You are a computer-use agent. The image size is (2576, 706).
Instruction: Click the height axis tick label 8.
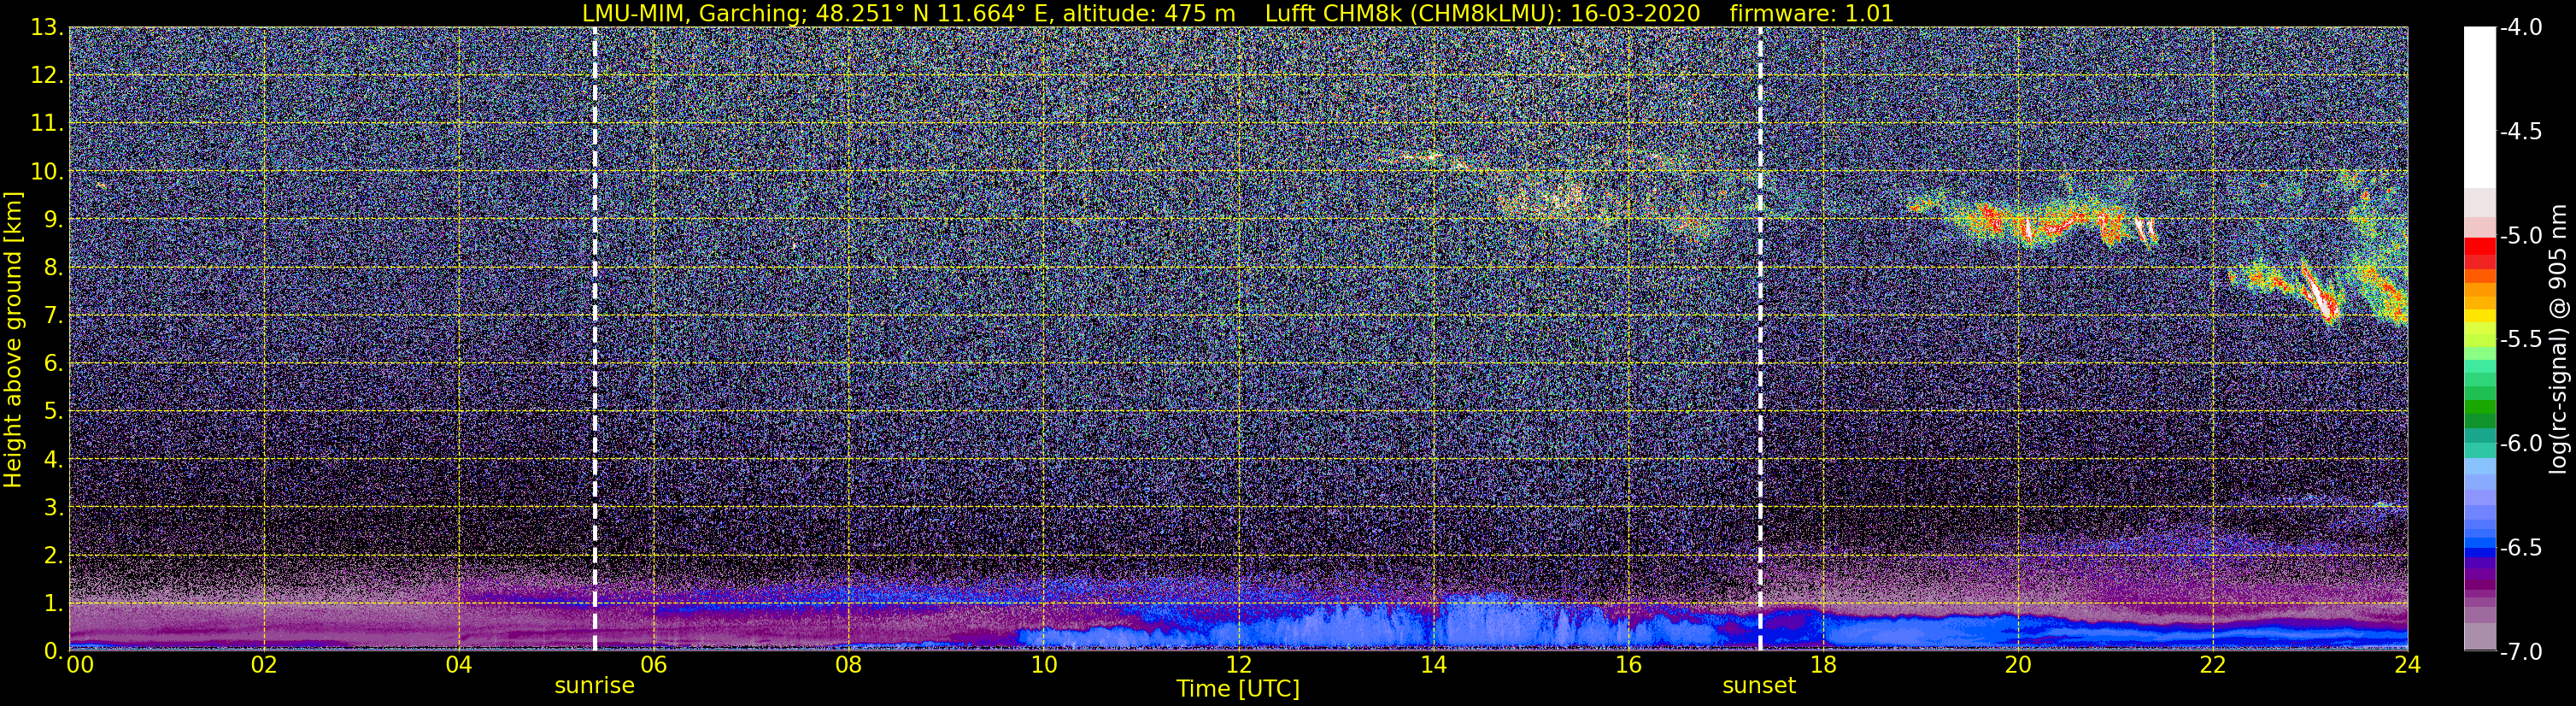pos(52,268)
